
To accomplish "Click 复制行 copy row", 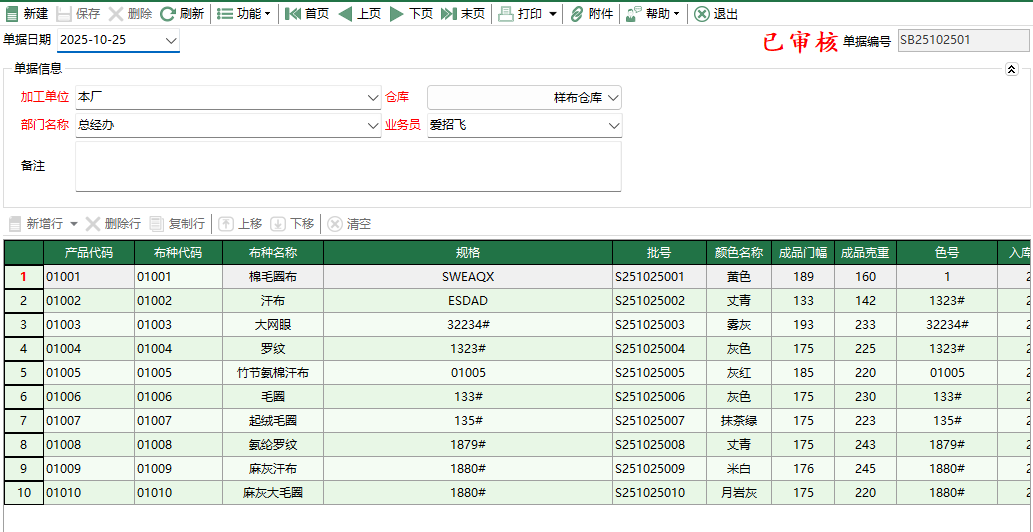I will (177, 224).
